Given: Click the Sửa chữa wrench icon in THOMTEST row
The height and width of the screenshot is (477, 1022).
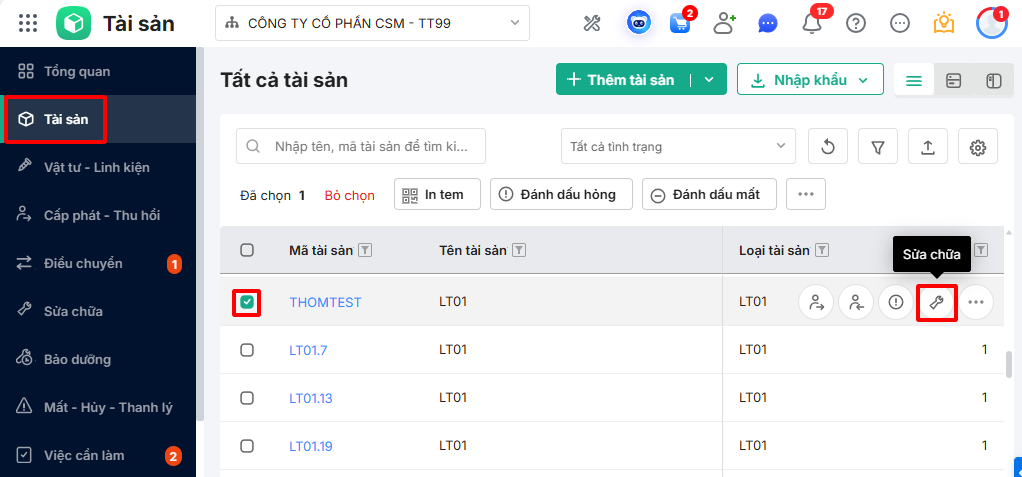Looking at the screenshot, I should click(x=936, y=302).
